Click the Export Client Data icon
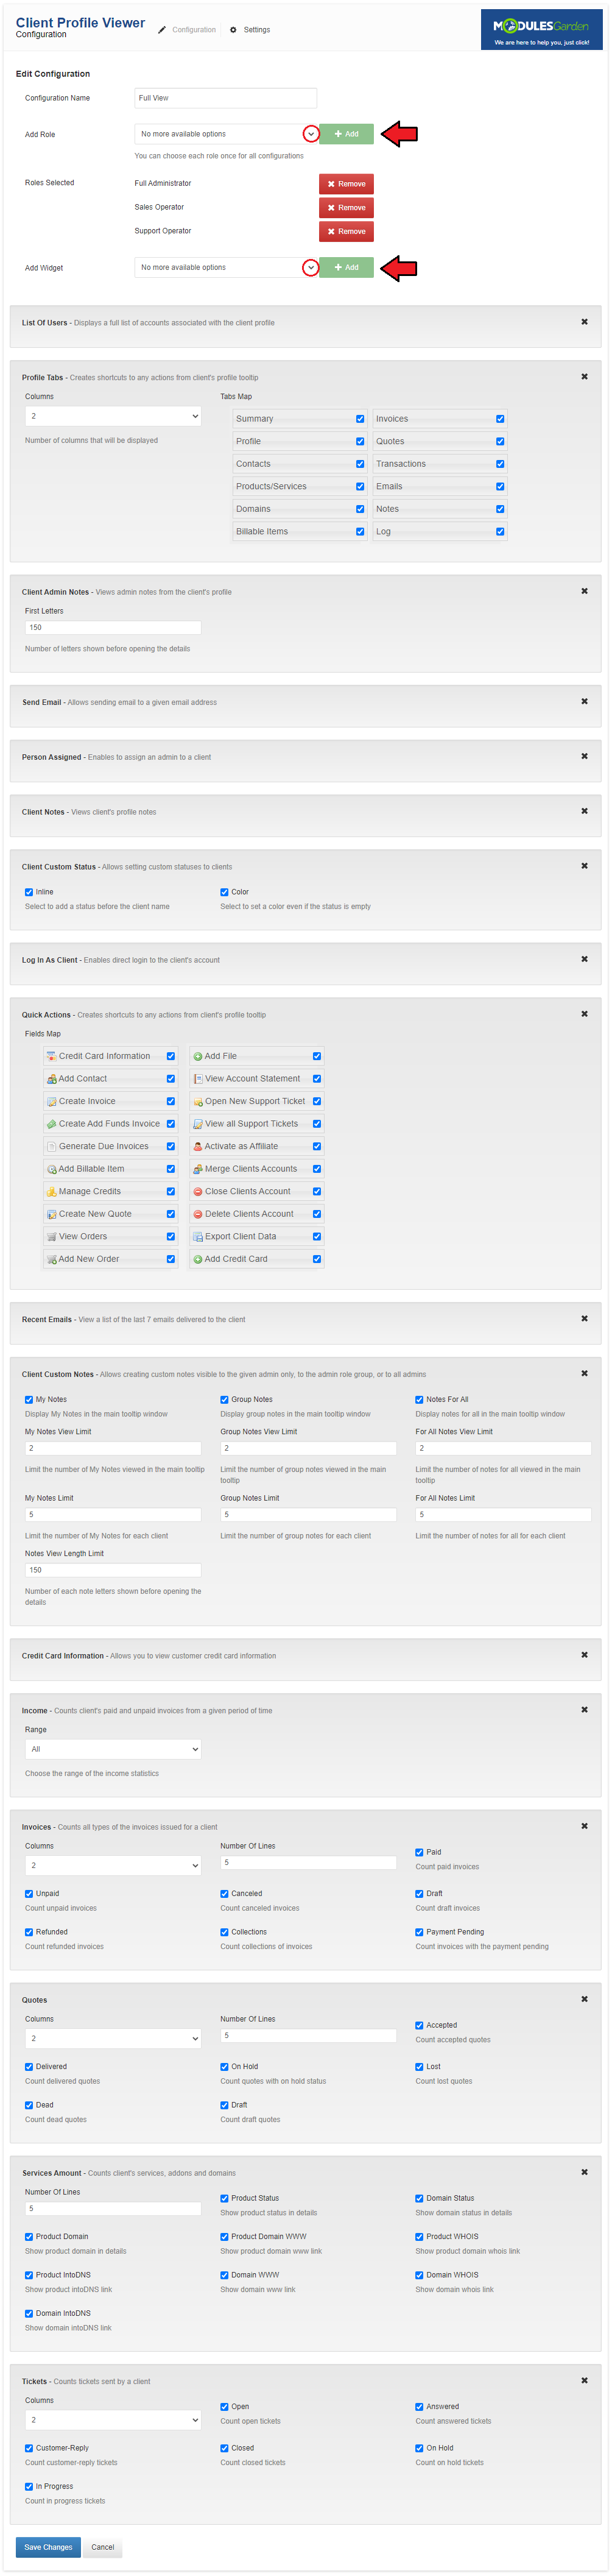Viewport: 612px width, 2576px height. 198,1236
